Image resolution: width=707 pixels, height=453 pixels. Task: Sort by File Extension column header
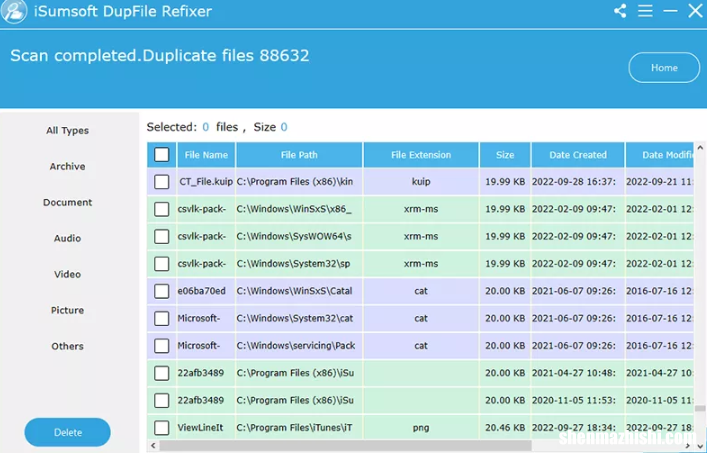pos(421,155)
